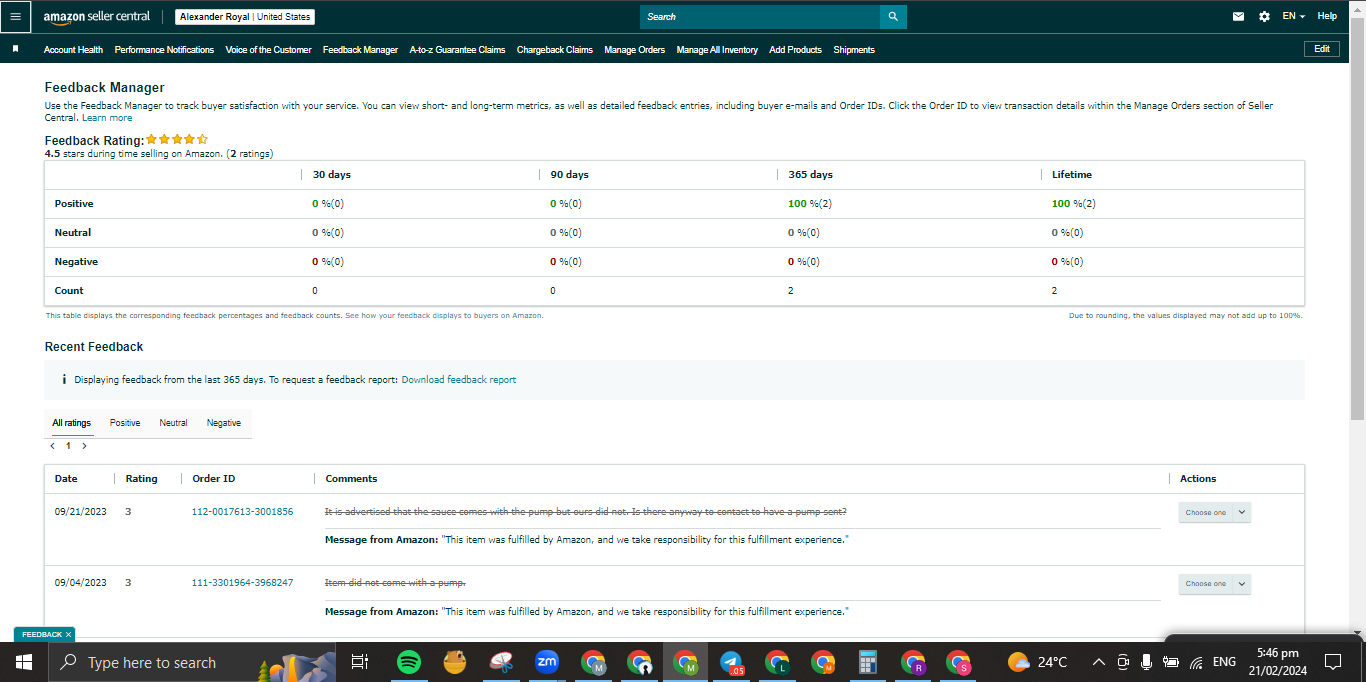Viewport: 1366px width, 682px height.
Task: Open the hamburger main menu
Action: [x=15, y=16]
